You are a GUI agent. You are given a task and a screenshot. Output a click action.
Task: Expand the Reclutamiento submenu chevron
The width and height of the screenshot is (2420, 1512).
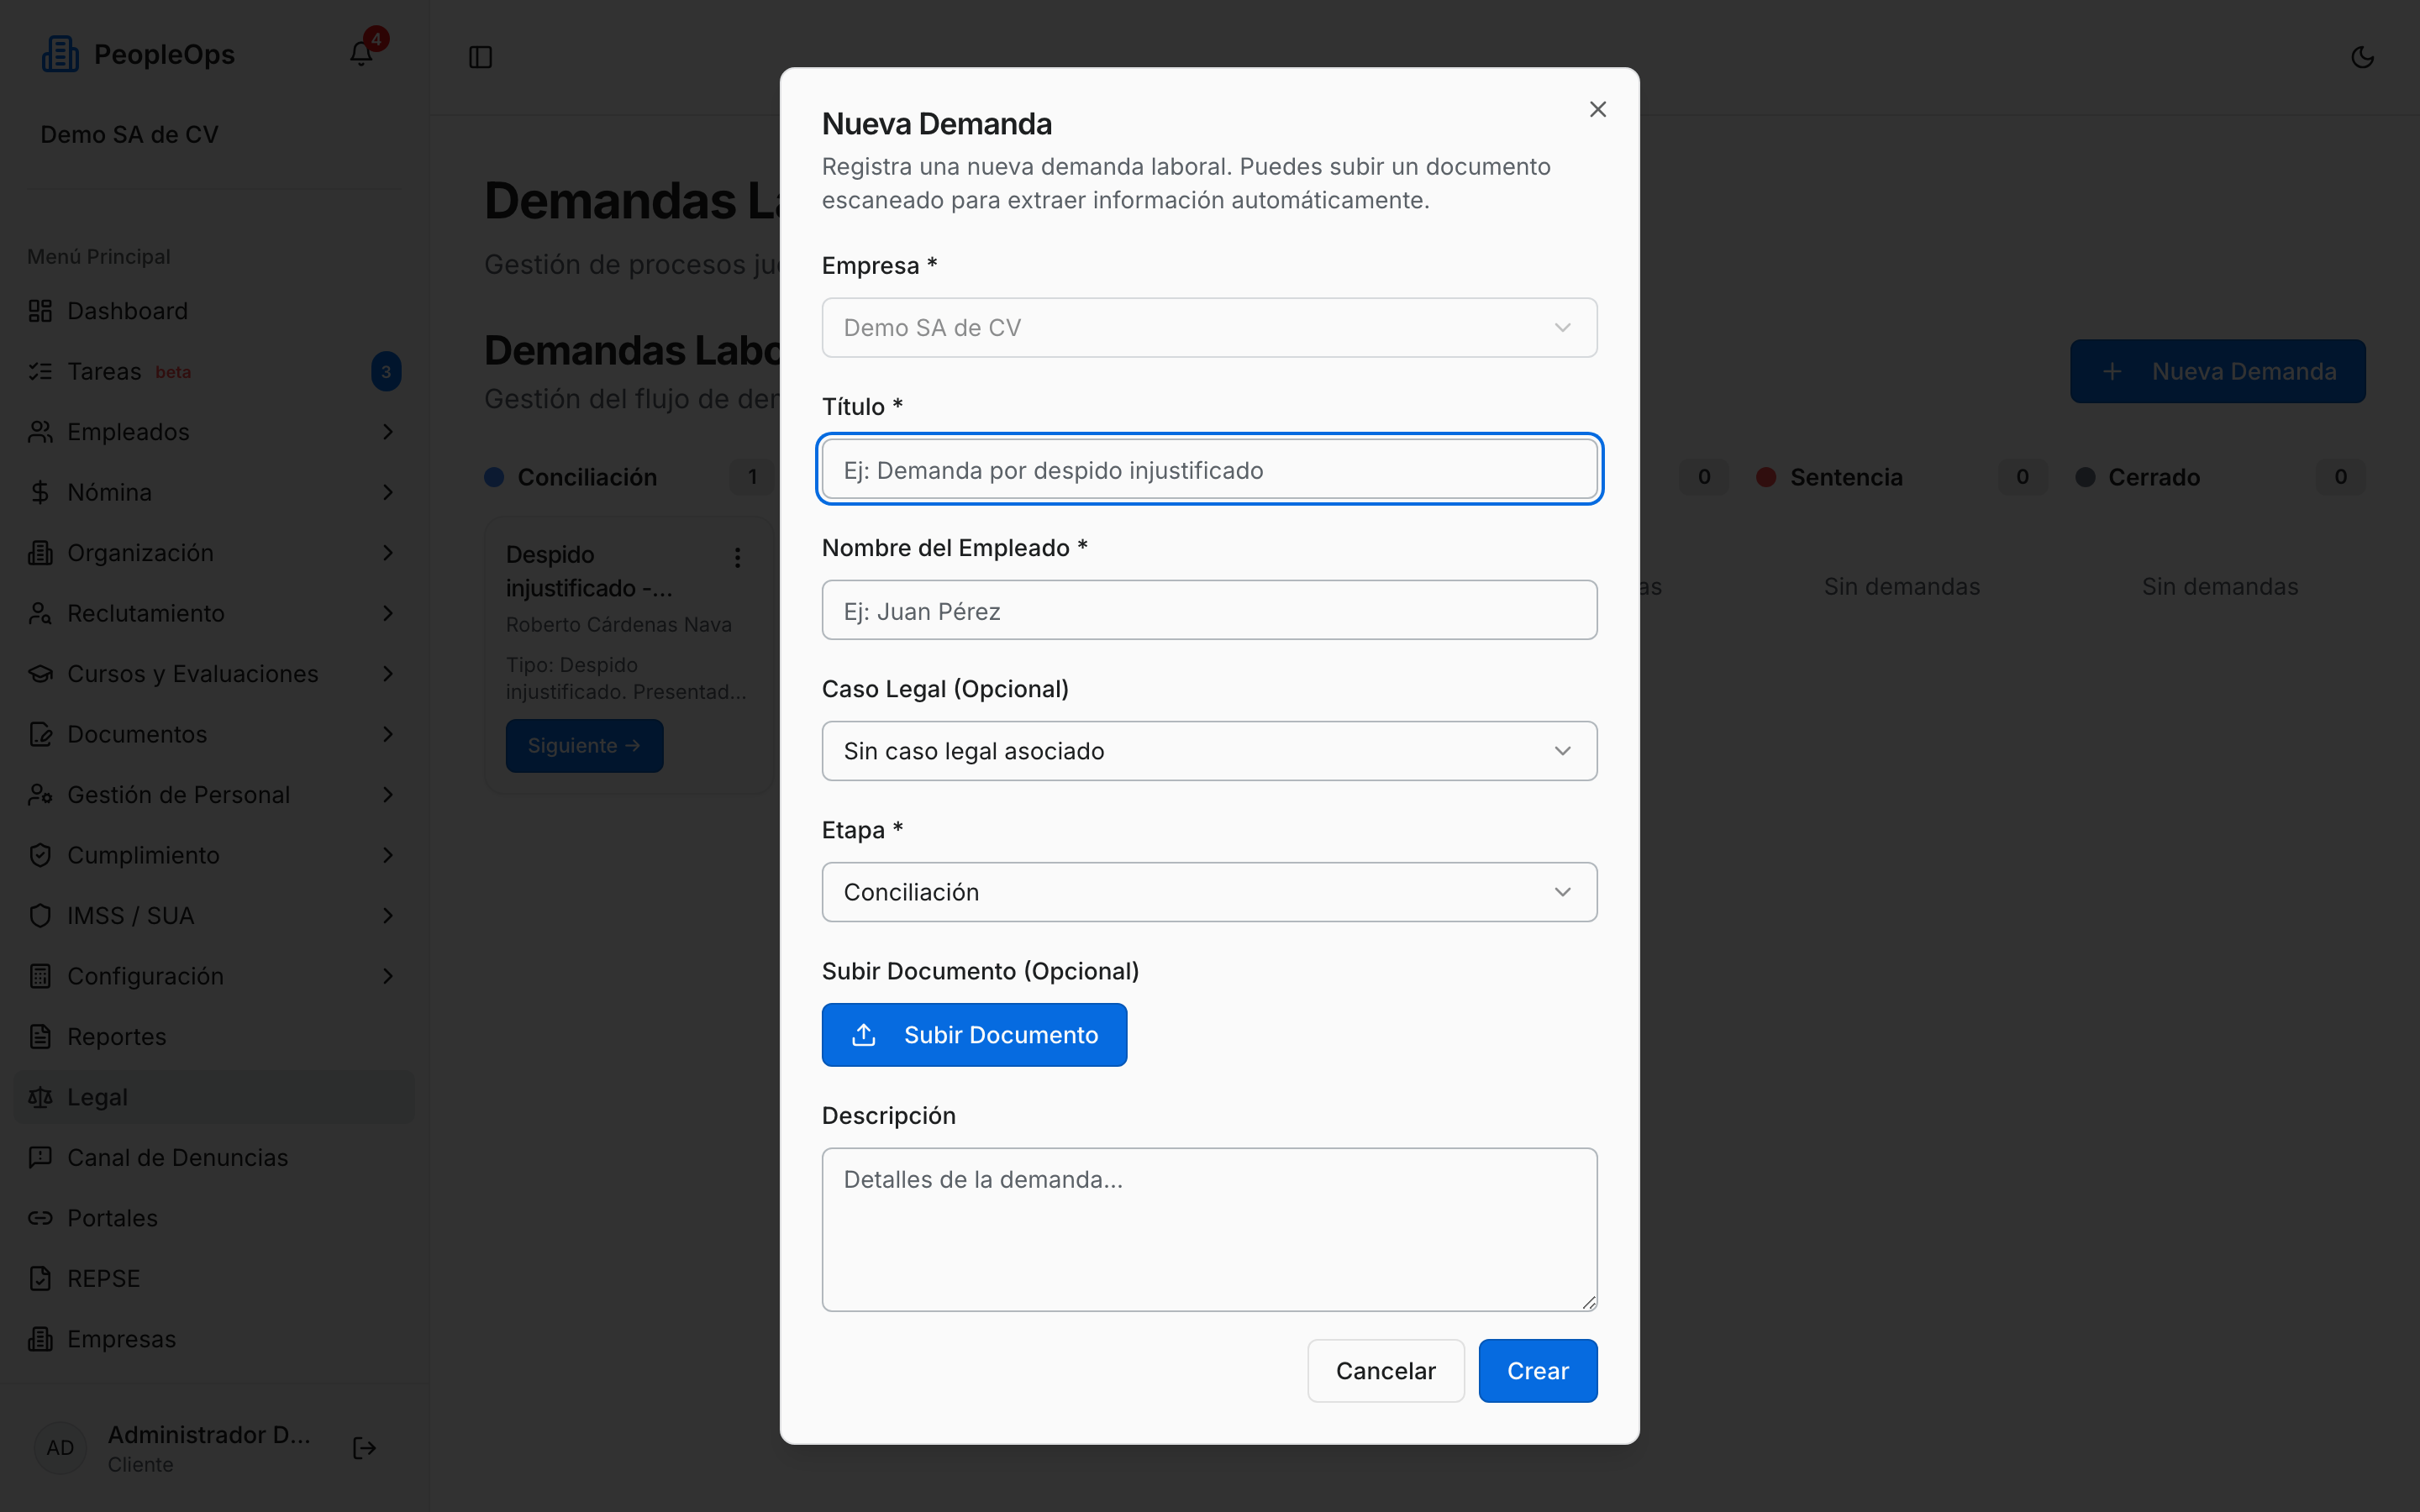388,613
